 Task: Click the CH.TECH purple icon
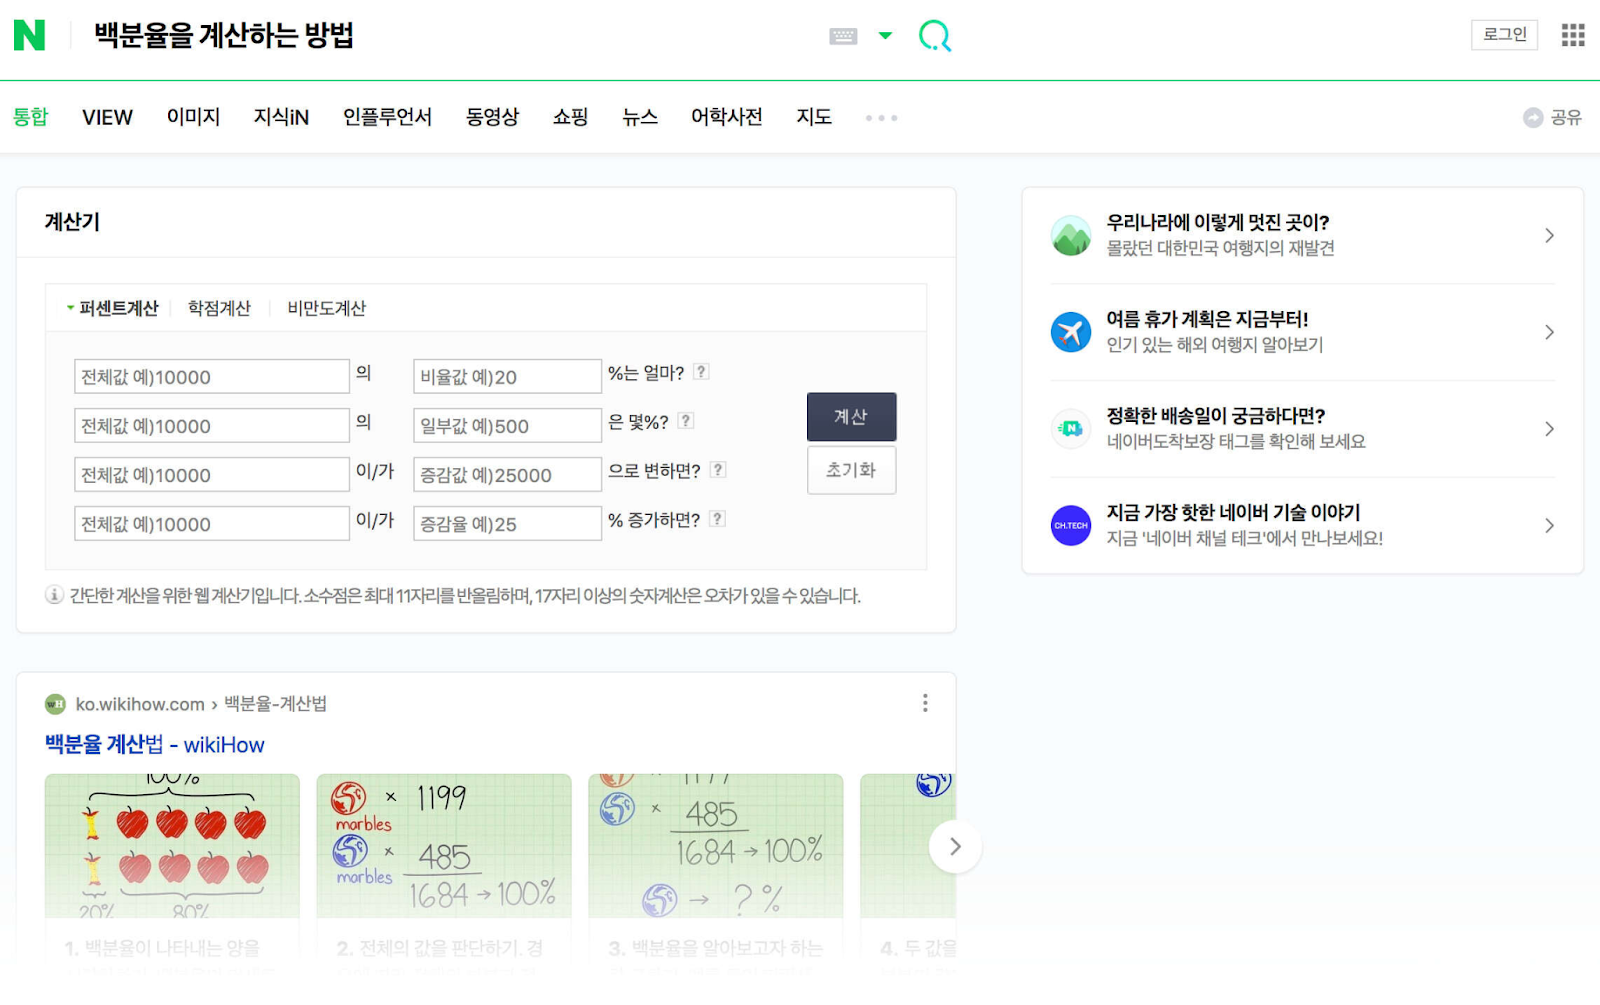[x=1071, y=525]
